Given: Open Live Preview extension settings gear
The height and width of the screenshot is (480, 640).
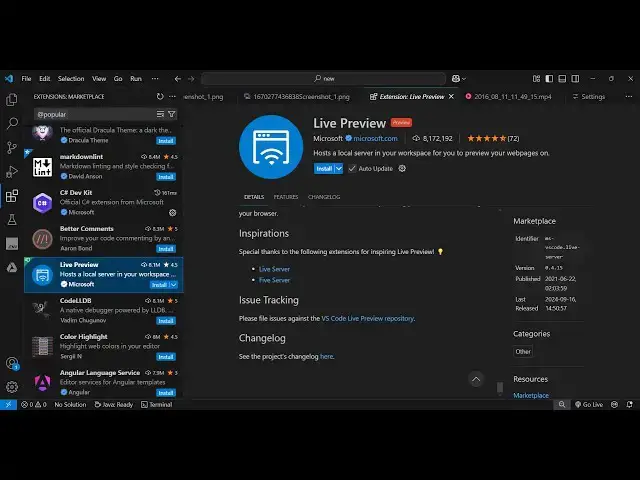Looking at the screenshot, I should (x=402, y=169).
